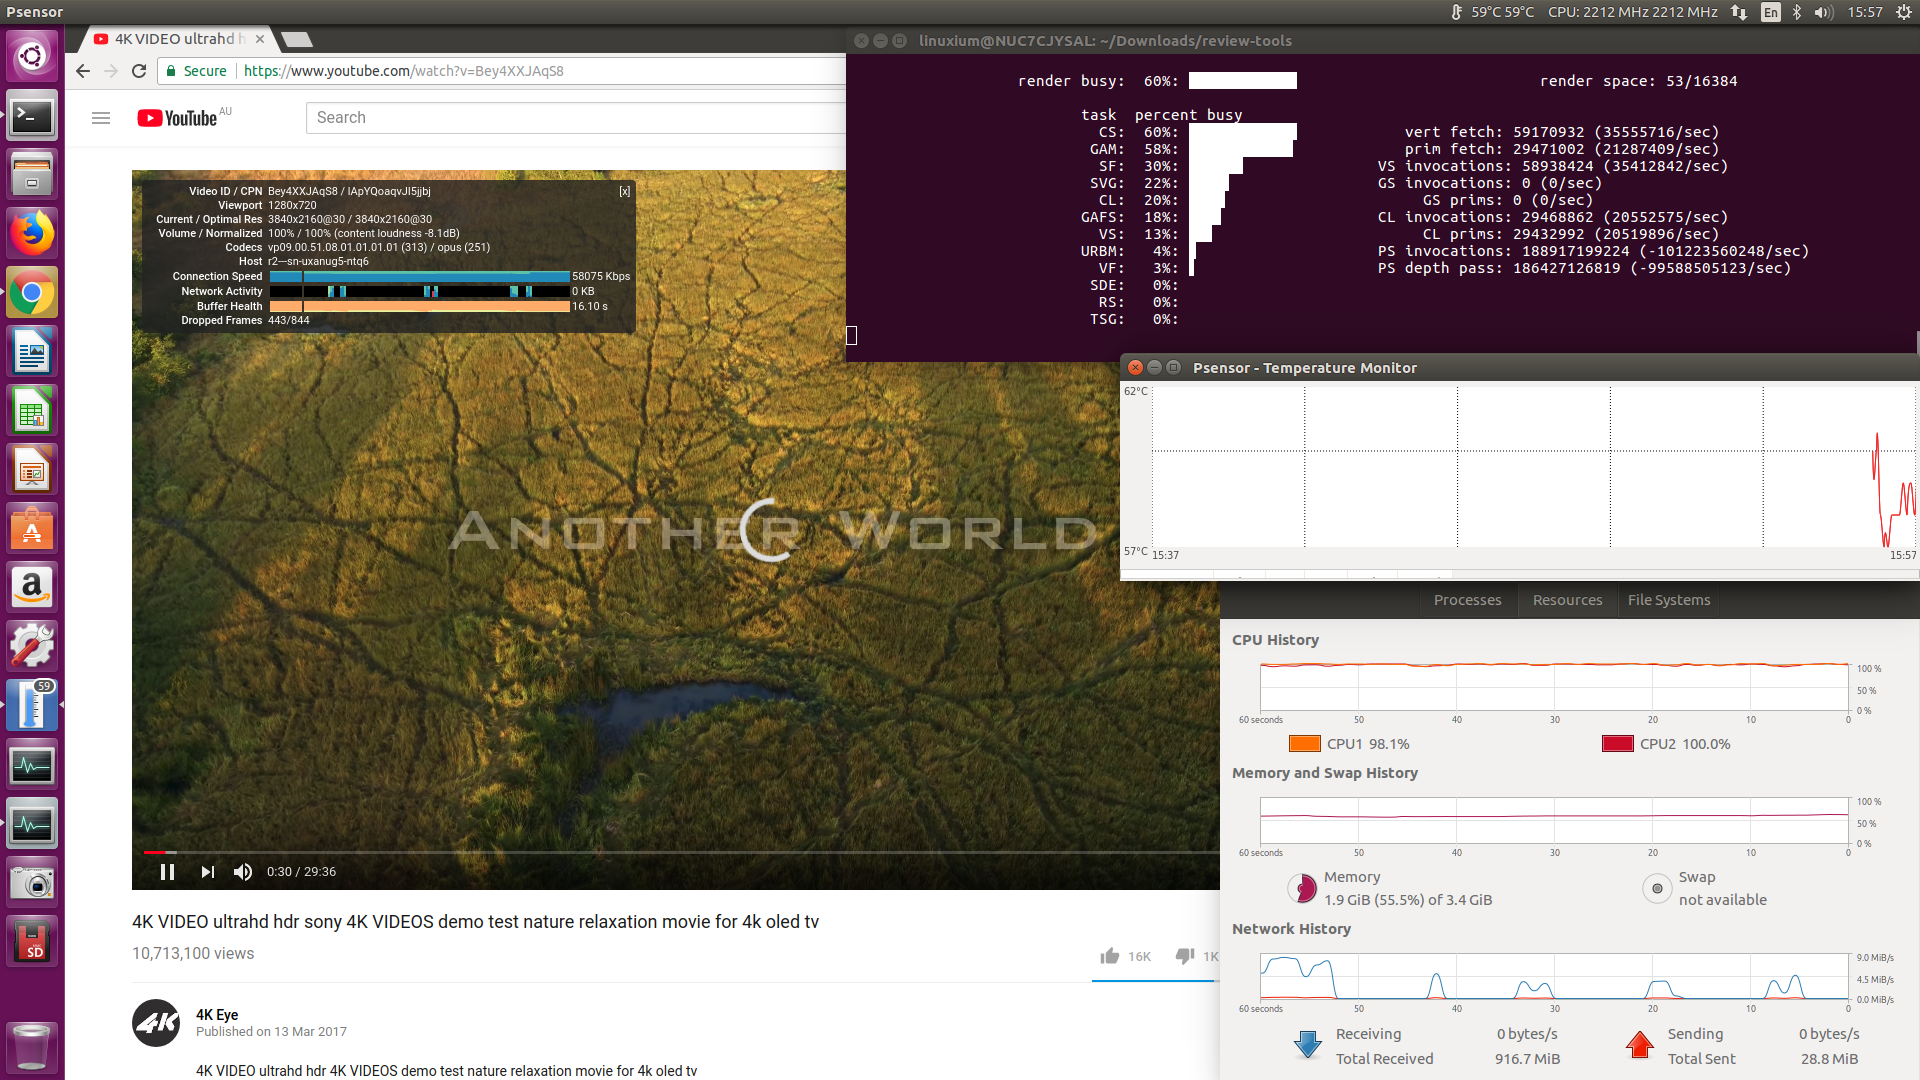The height and width of the screenshot is (1080, 1920).
Task: Close the 4K VIDEO Chrome tab
Action: click(260, 39)
